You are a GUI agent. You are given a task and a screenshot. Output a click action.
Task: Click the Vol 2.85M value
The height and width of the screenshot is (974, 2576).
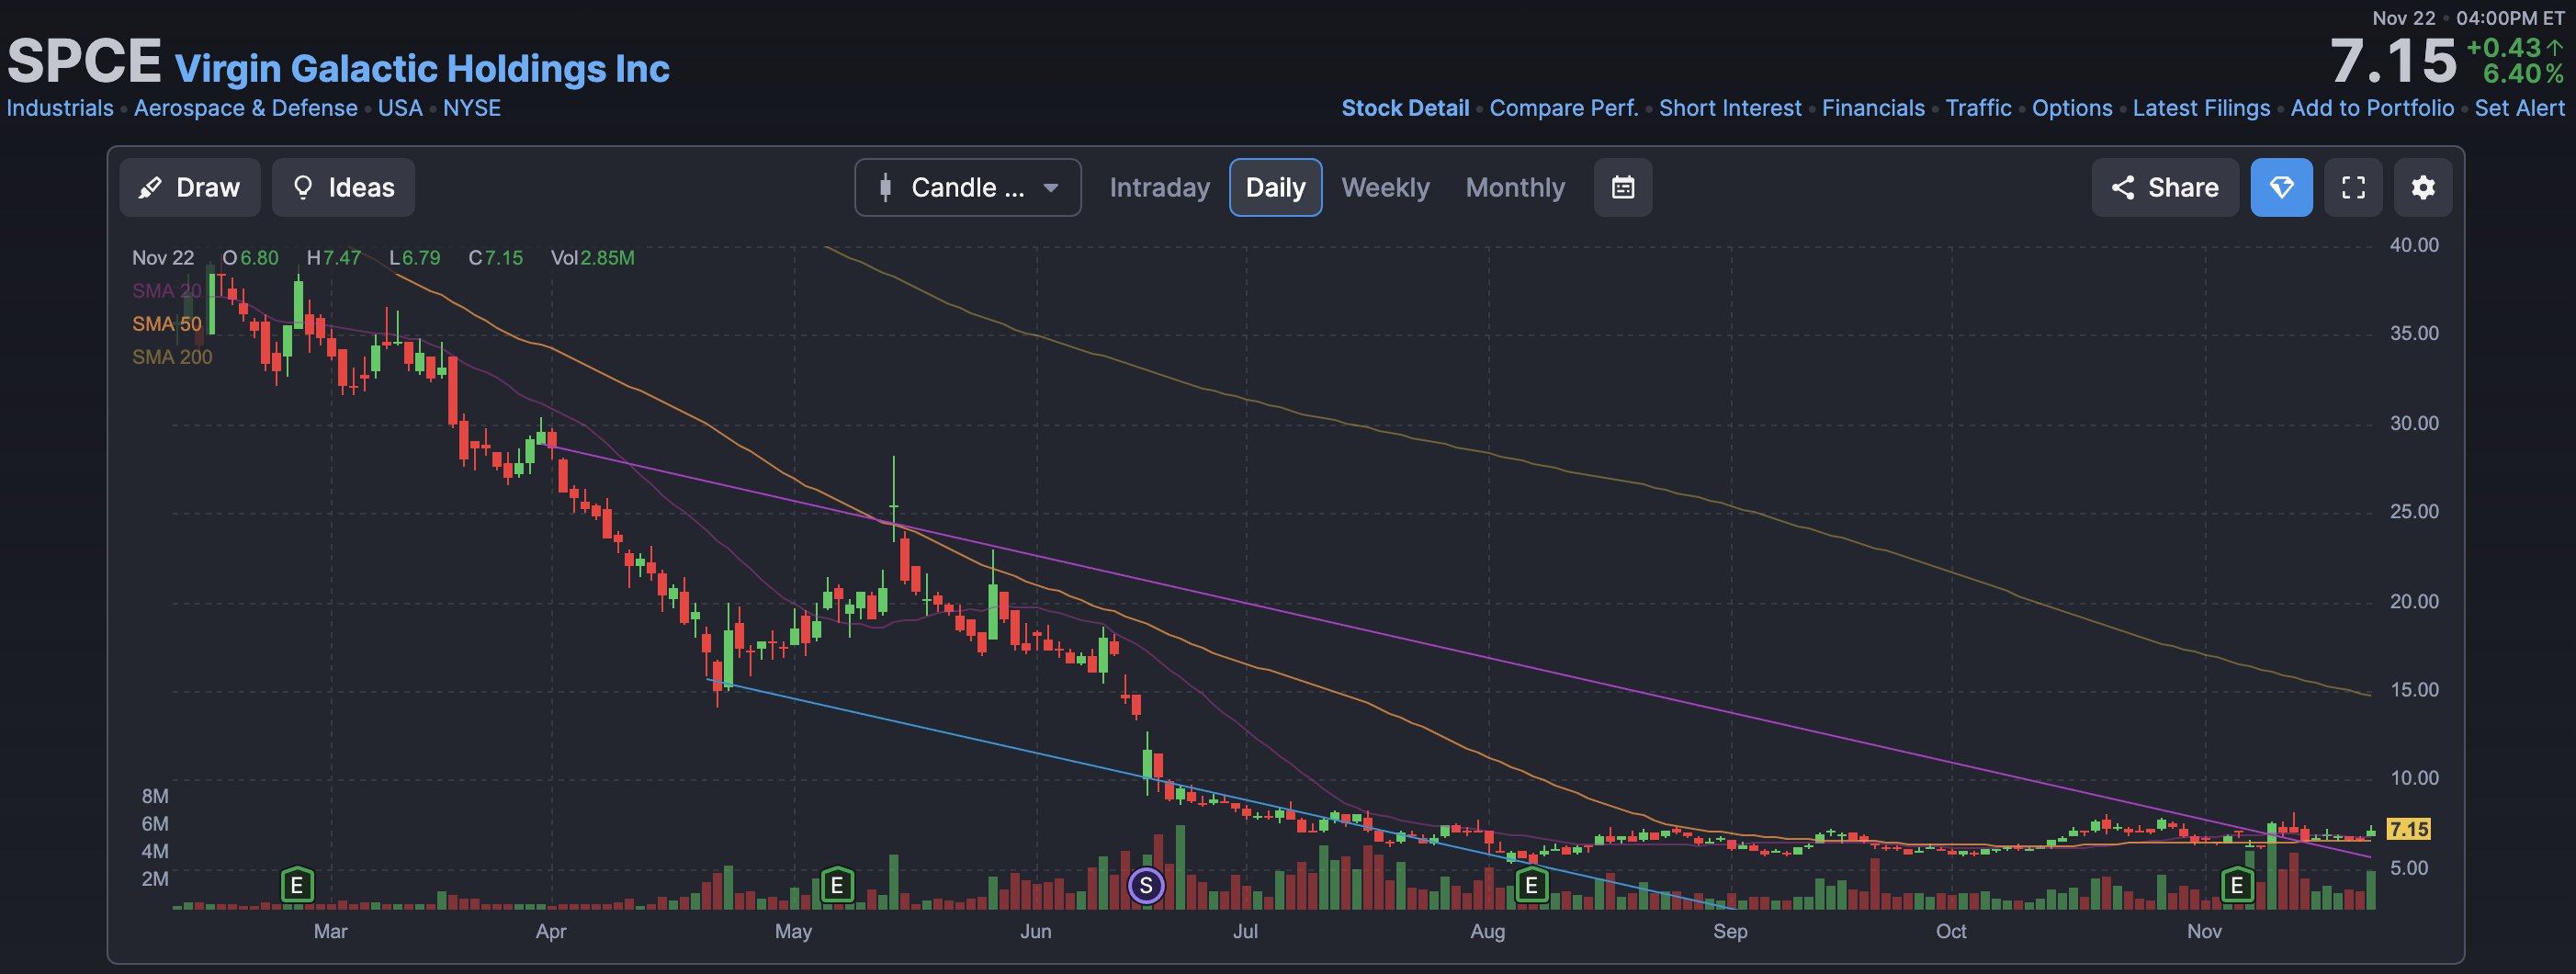point(592,257)
